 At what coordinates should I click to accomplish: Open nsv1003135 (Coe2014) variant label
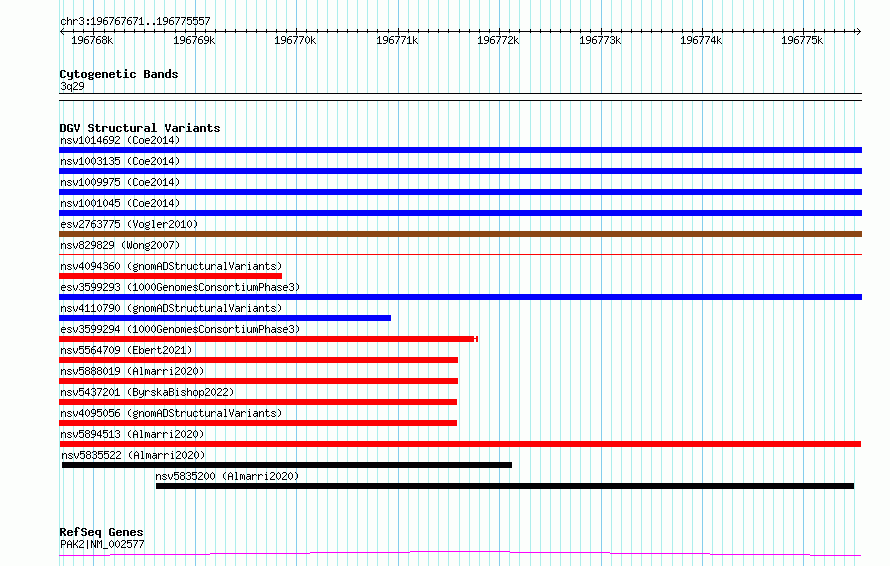pos(120,161)
